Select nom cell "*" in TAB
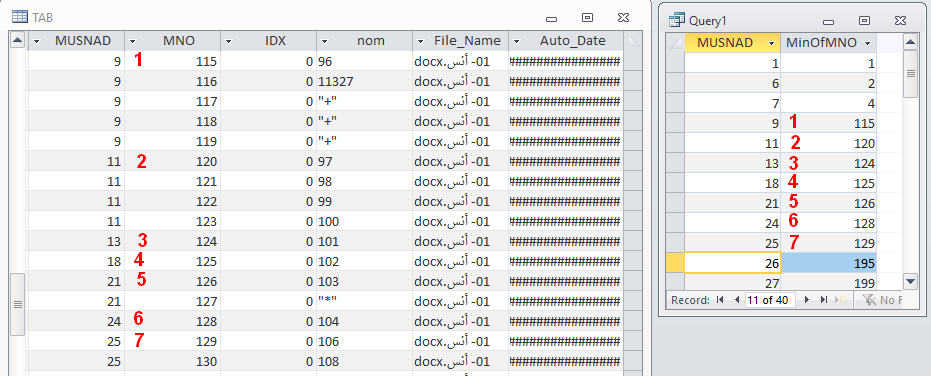 (365, 301)
